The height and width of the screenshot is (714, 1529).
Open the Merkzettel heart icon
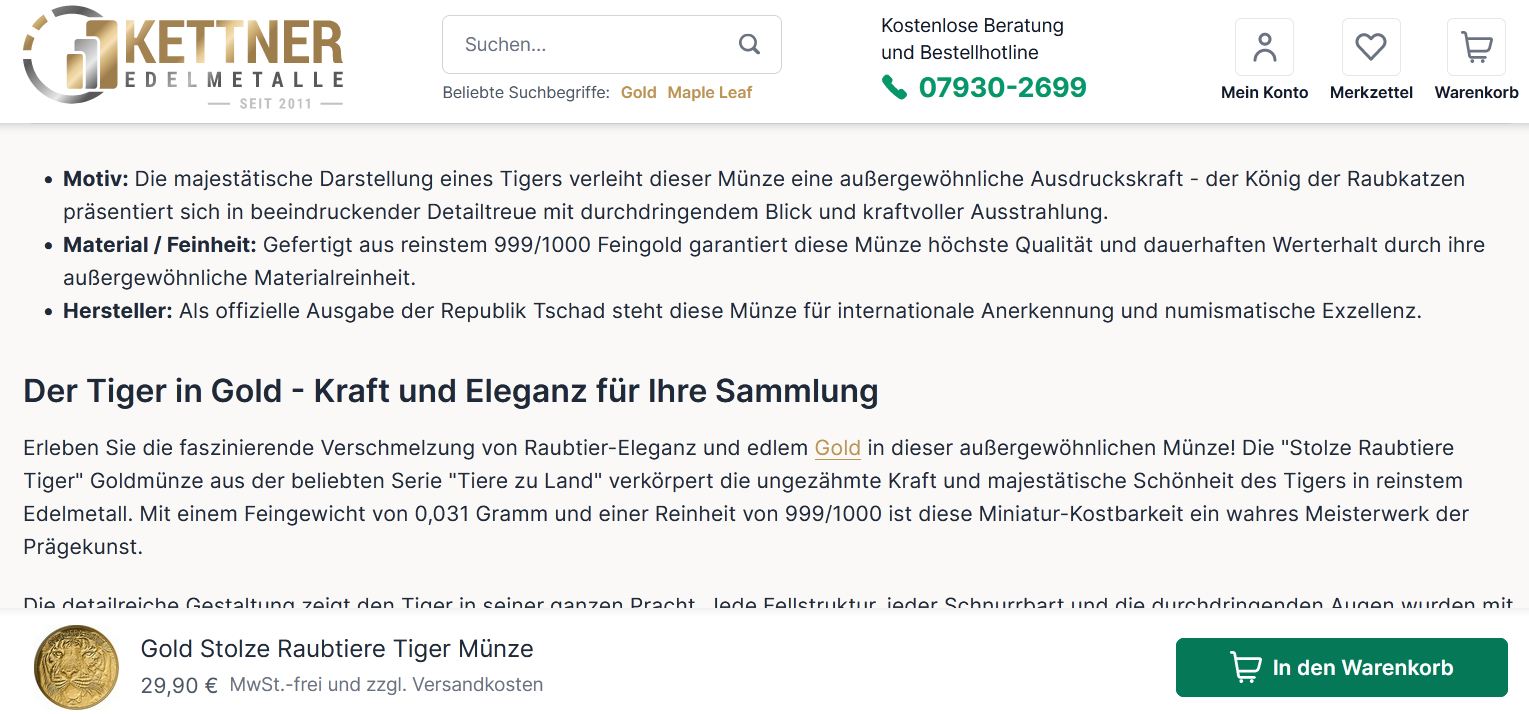pos(1370,47)
